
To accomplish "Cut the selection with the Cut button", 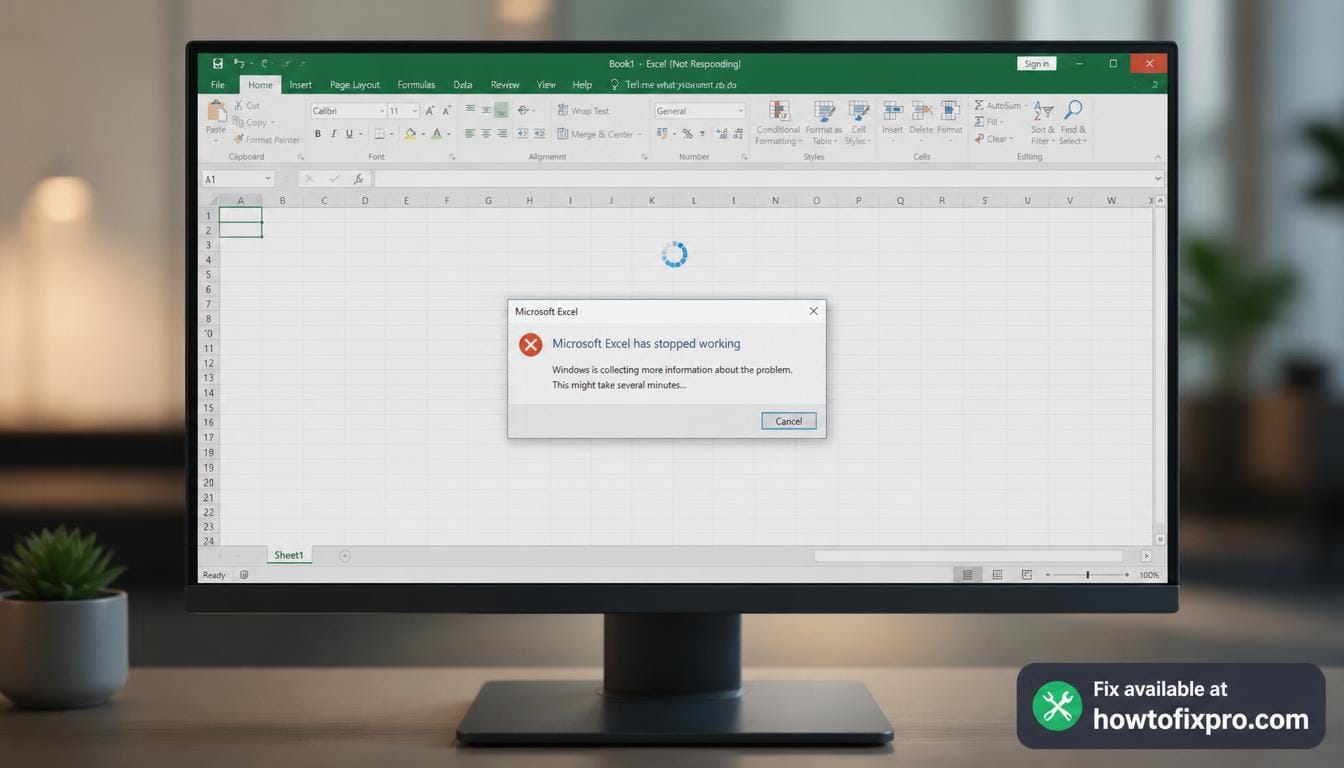I will (247, 105).
